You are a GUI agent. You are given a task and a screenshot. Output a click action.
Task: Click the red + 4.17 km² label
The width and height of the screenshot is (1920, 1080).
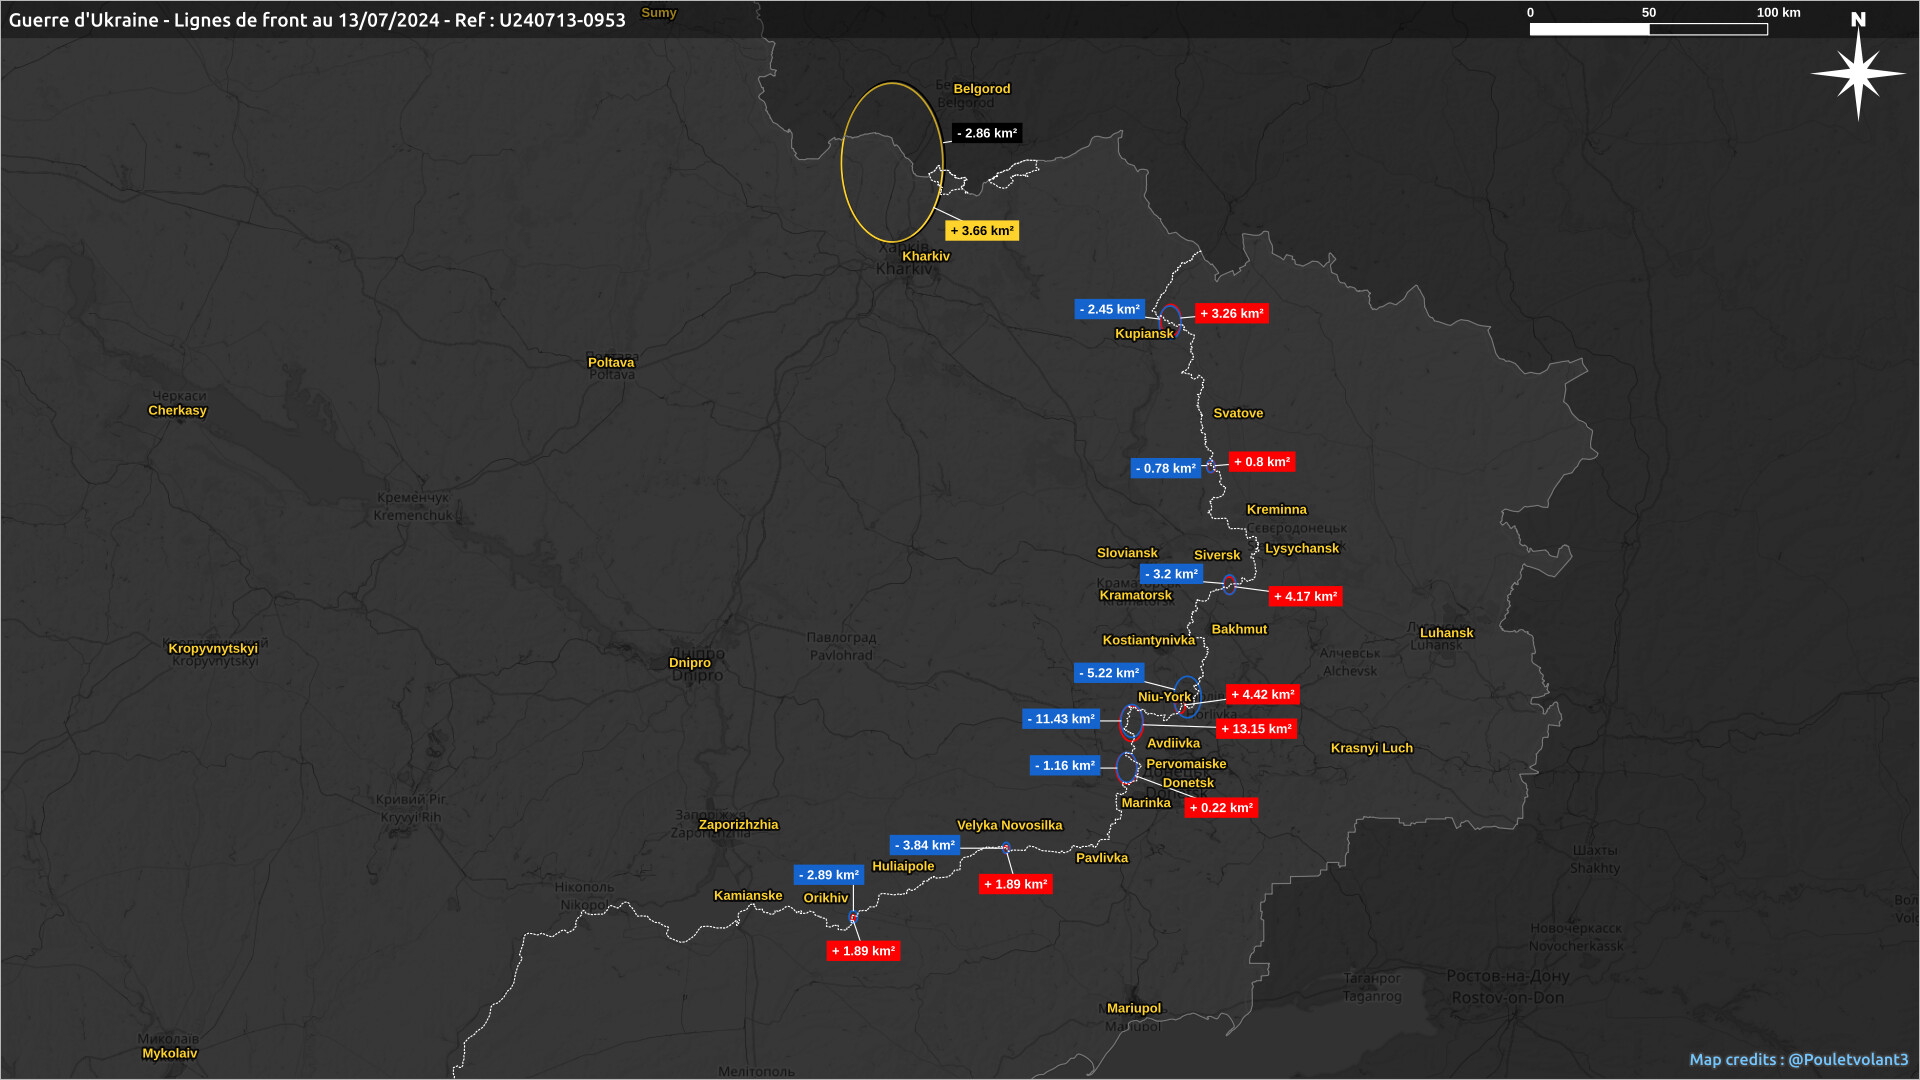(1305, 596)
